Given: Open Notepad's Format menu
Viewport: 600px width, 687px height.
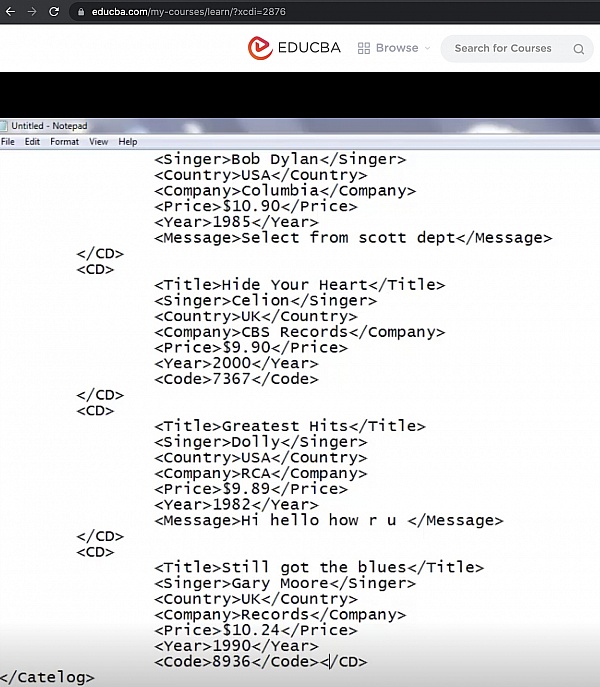Looking at the screenshot, I should [x=64, y=142].
